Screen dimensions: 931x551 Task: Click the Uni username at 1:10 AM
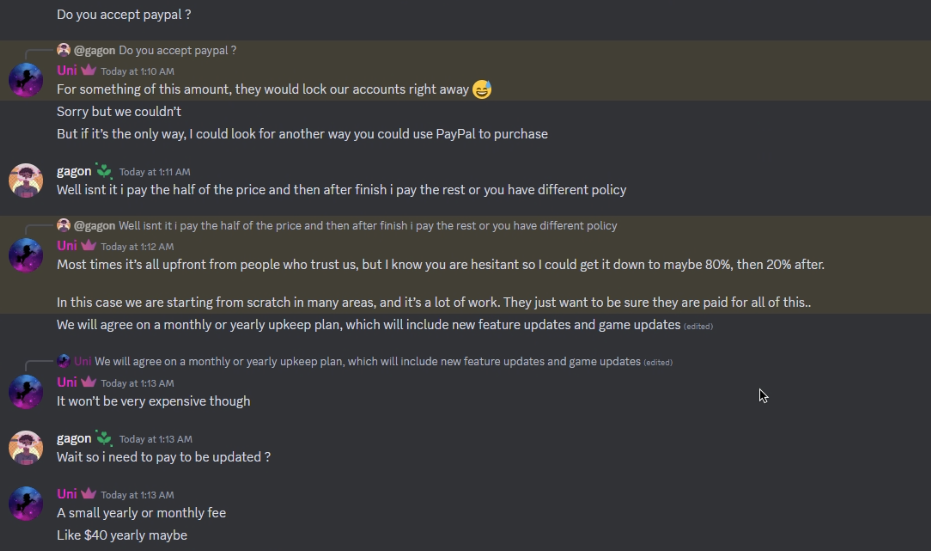point(67,71)
